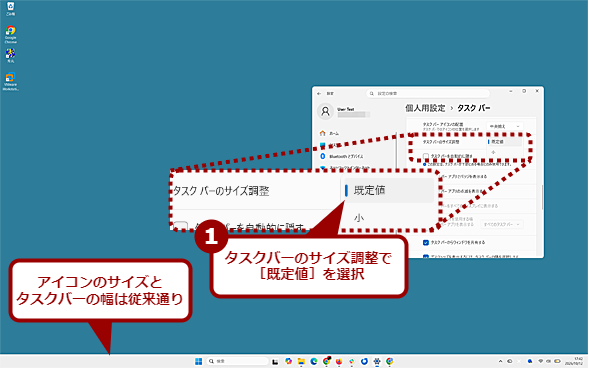Open taskbar Chrome icon with notification badge

pyautogui.click(x=326, y=361)
